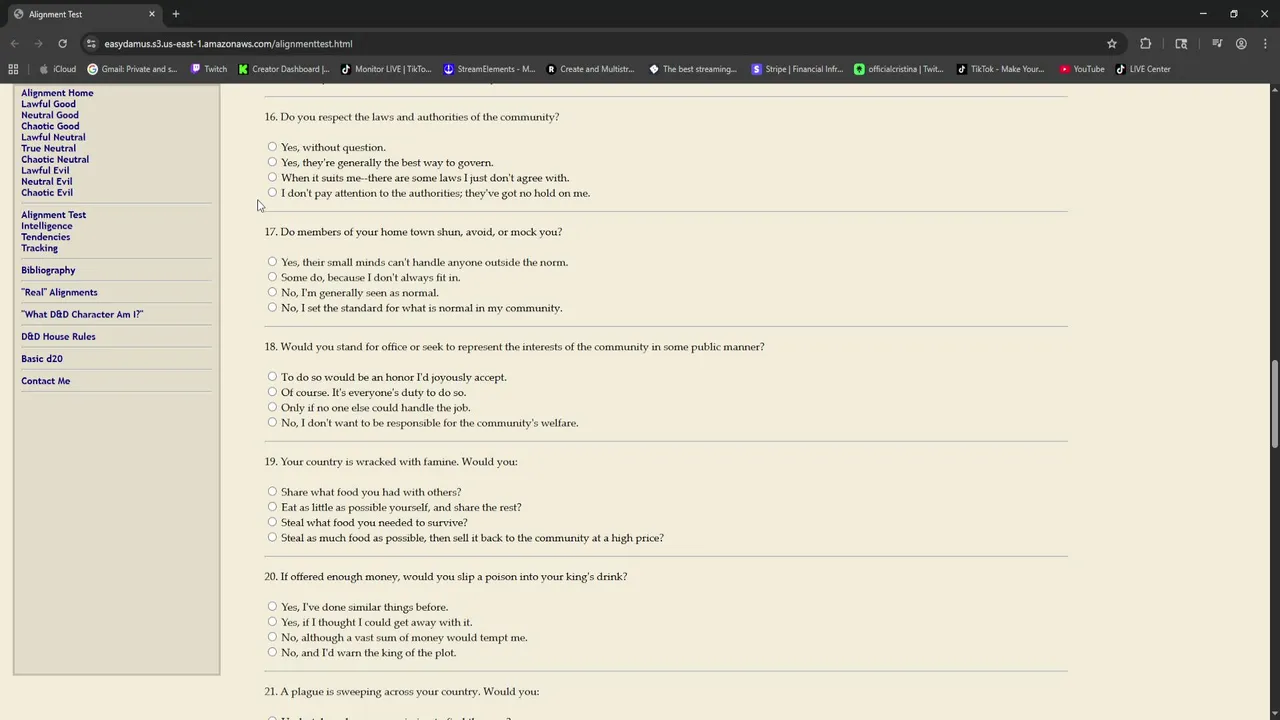This screenshot has height=720, width=1280.
Task: Open the Neutral Good sidebar link
Action: tap(50, 115)
